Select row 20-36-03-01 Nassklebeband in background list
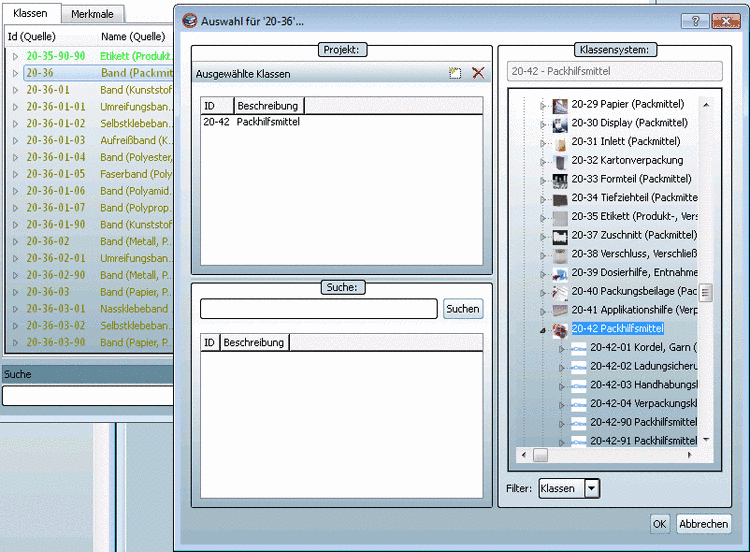 88,309
